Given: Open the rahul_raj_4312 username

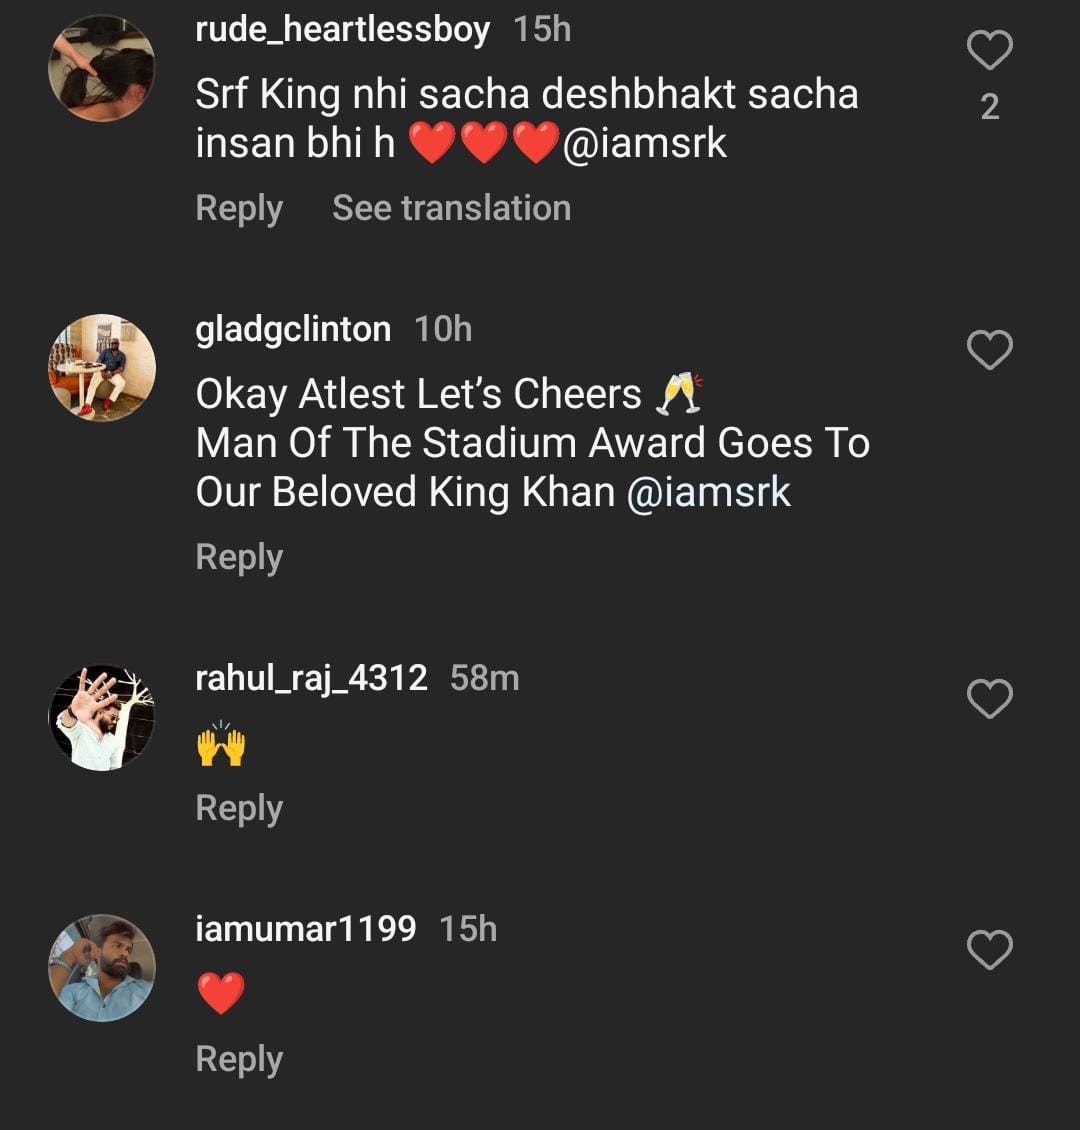Looking at the screenshot, I should point(311,678).
